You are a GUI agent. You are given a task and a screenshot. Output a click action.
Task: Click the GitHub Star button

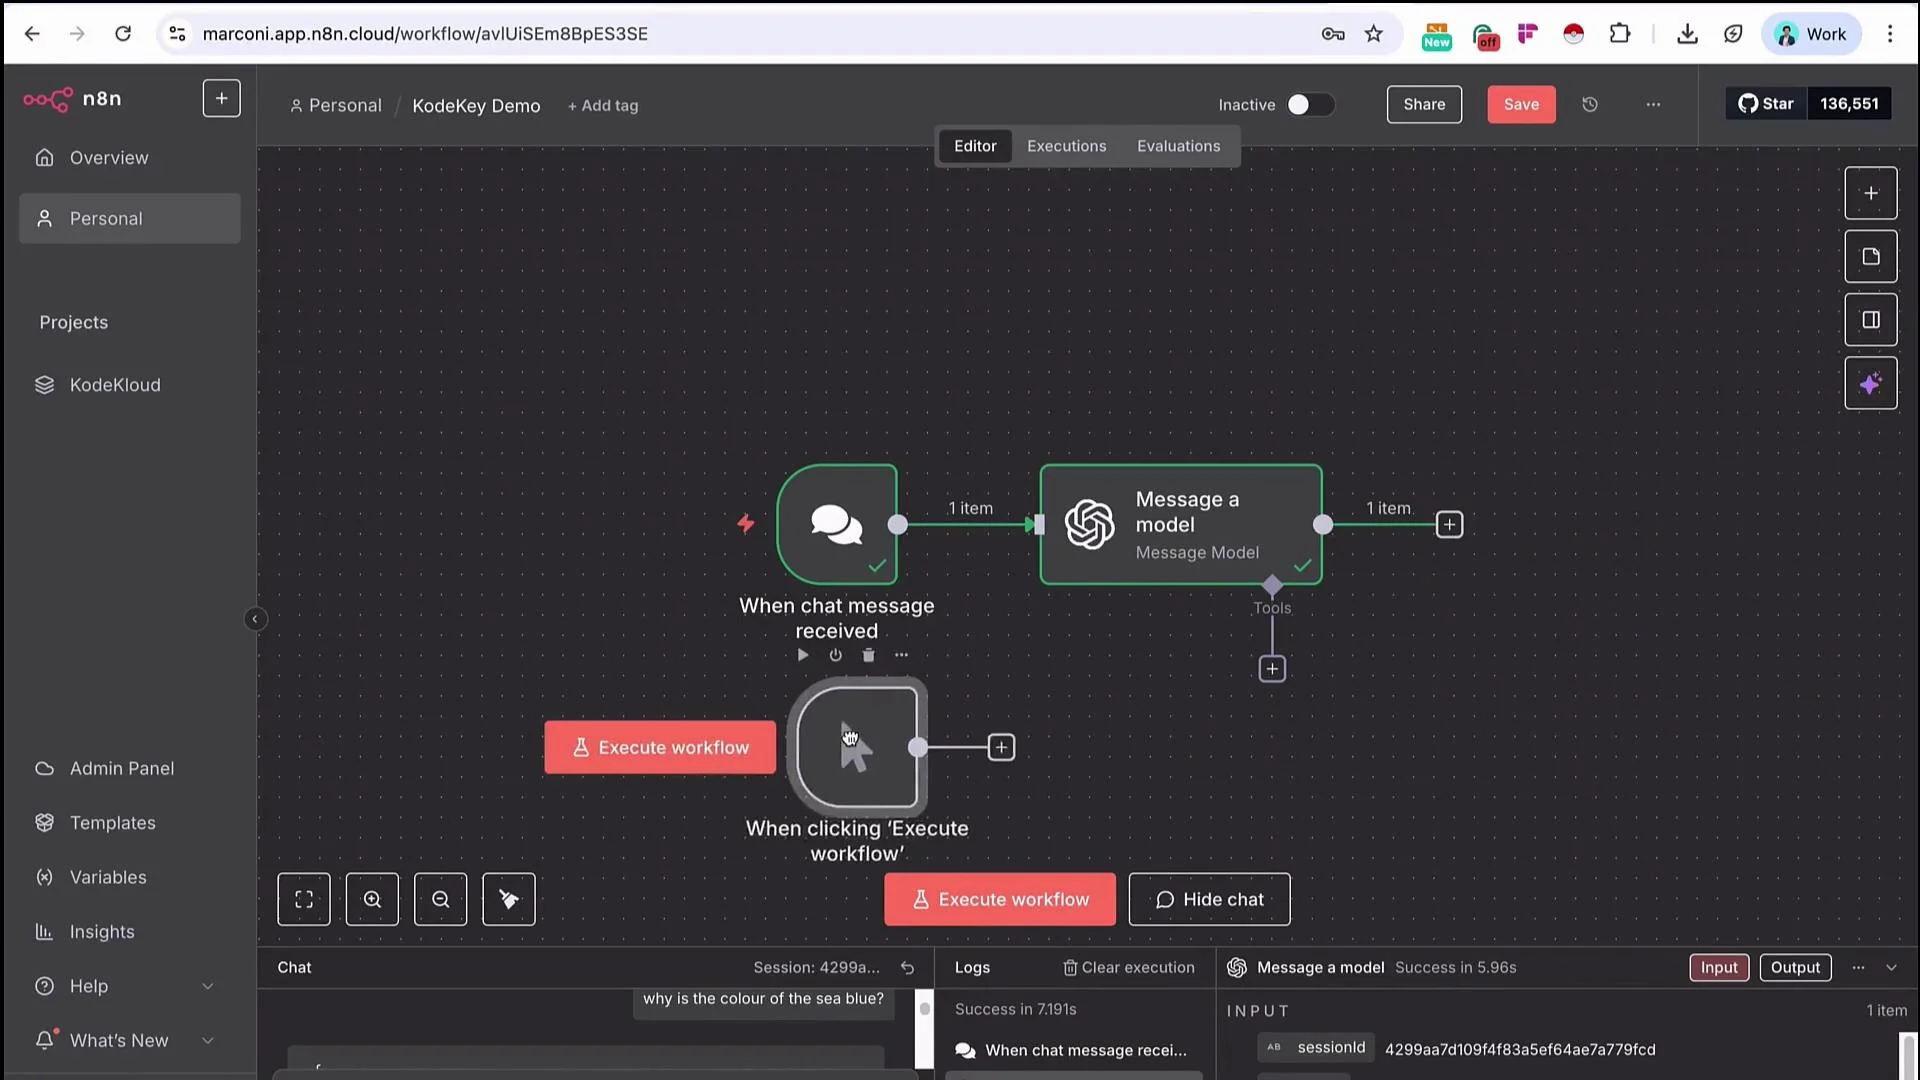click(x=1766, y=104)
